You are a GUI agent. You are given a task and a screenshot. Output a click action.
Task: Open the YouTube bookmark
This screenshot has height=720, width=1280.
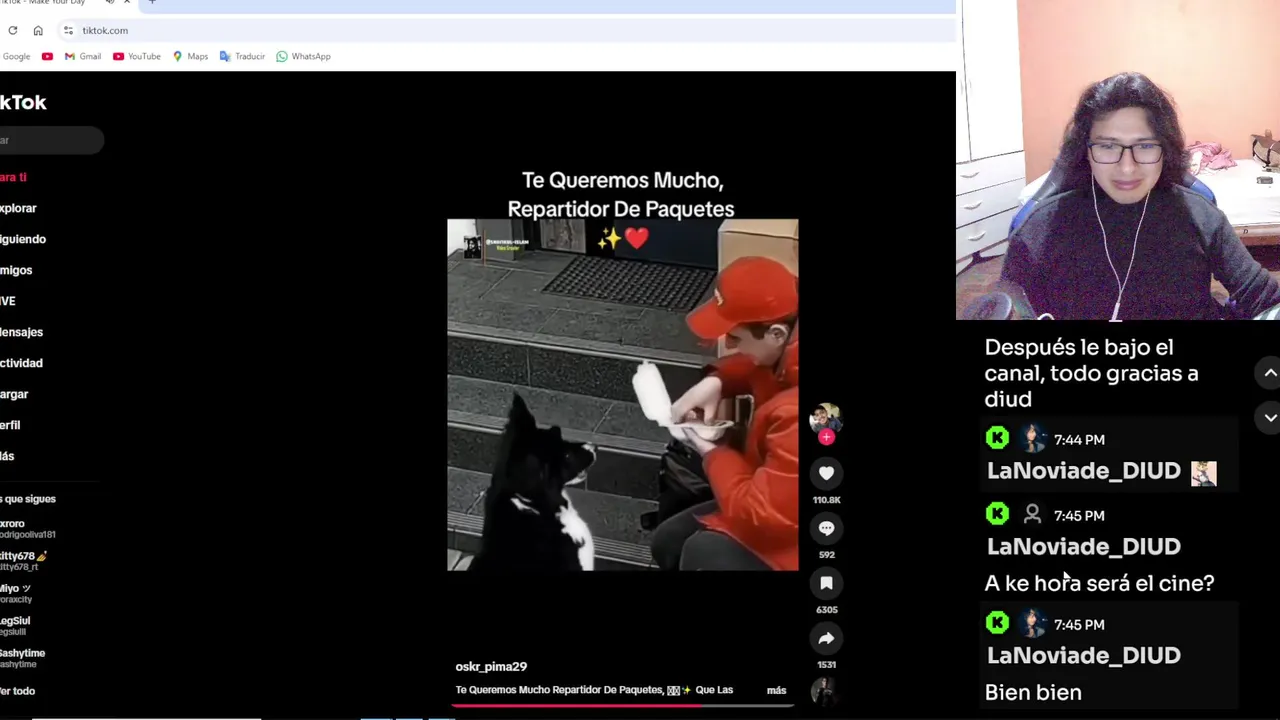[x=137, y=56]
